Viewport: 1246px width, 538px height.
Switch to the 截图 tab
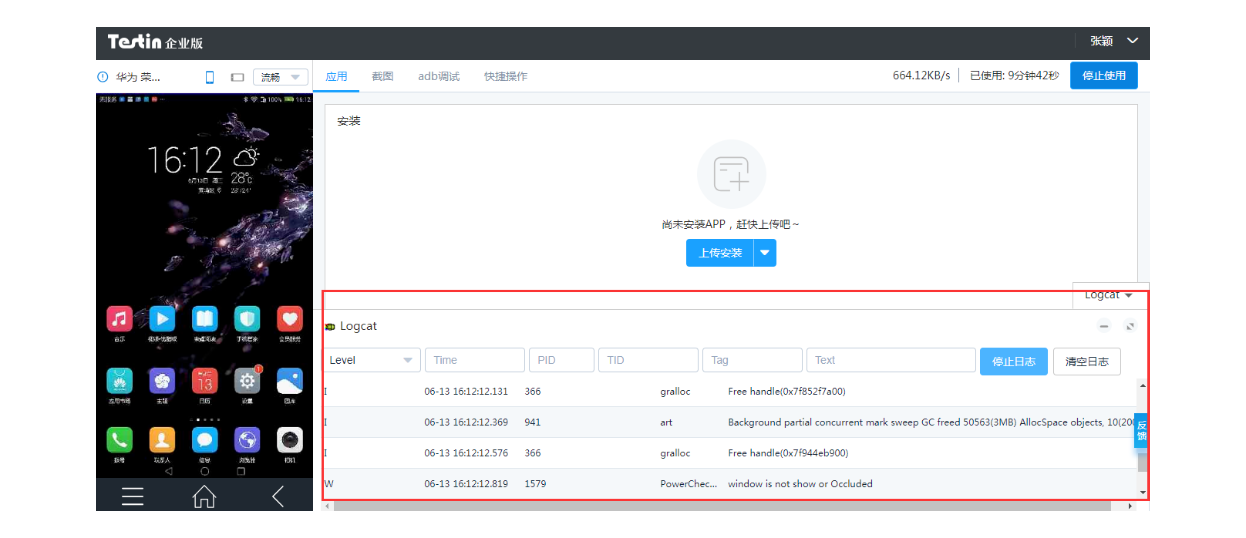pyautogui.click(x=382, y=77)
